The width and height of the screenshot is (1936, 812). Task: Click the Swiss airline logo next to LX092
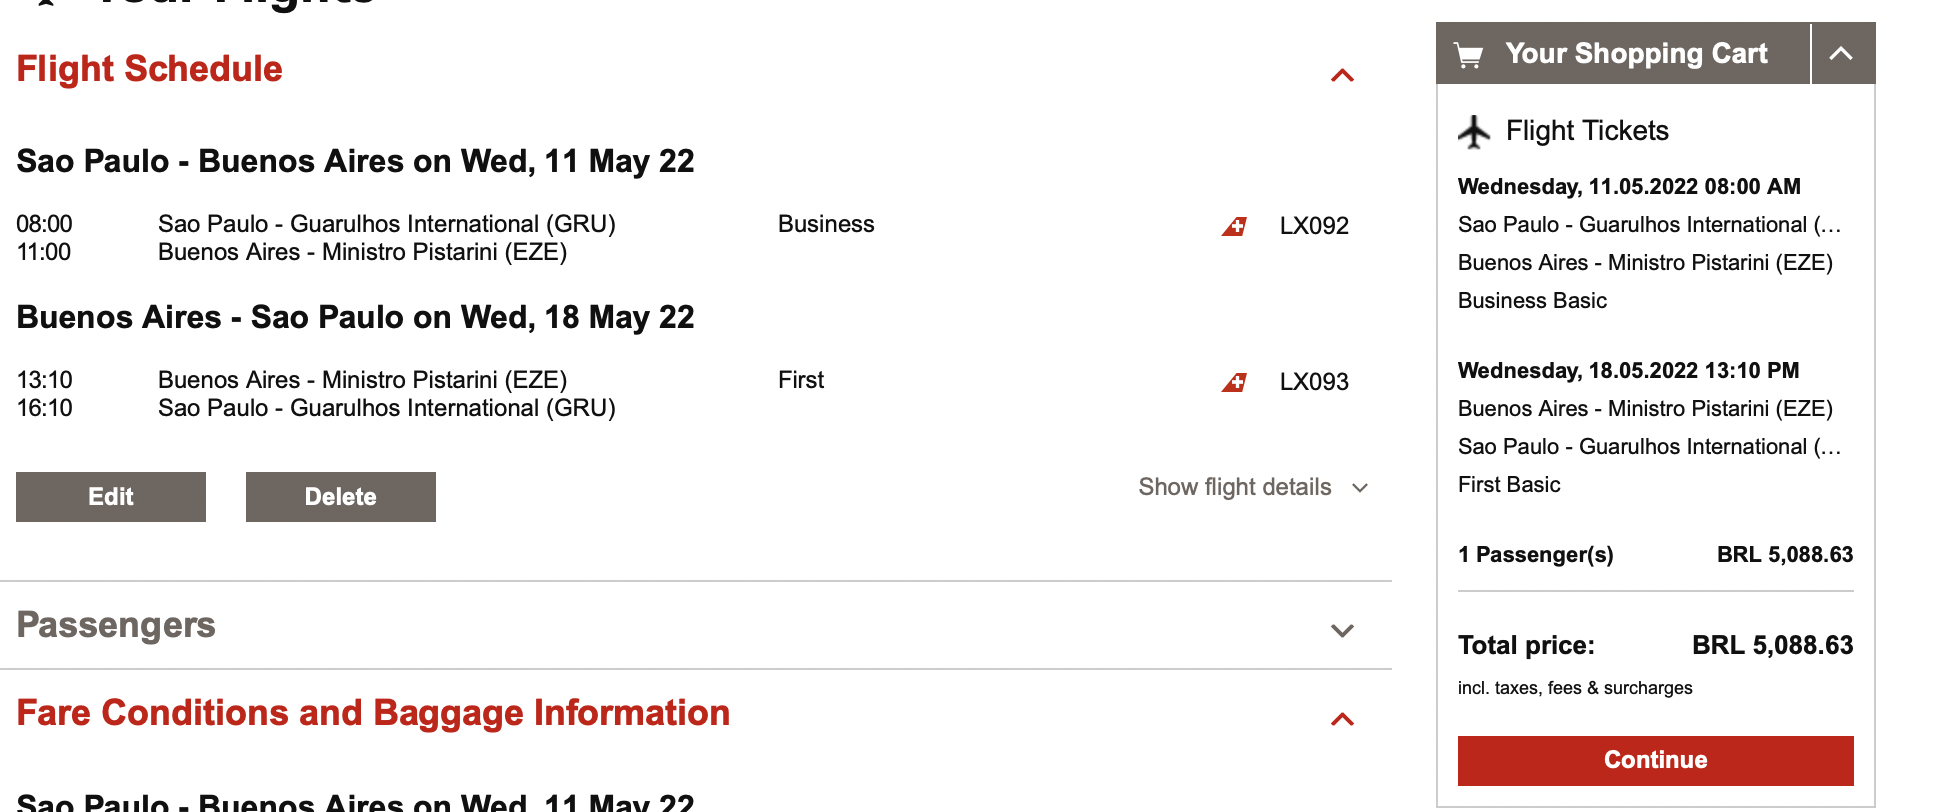pos(1234,226)
